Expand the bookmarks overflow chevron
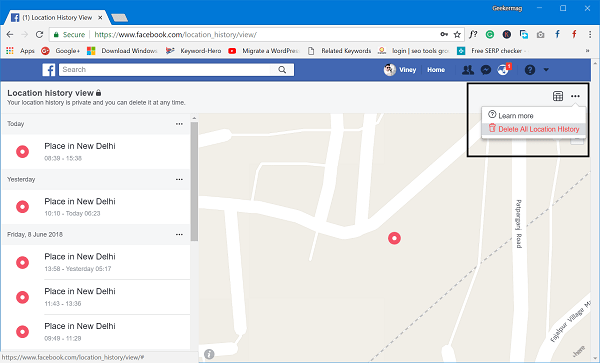Viewport: 600px width, 363px height. [x=588, y=51]
